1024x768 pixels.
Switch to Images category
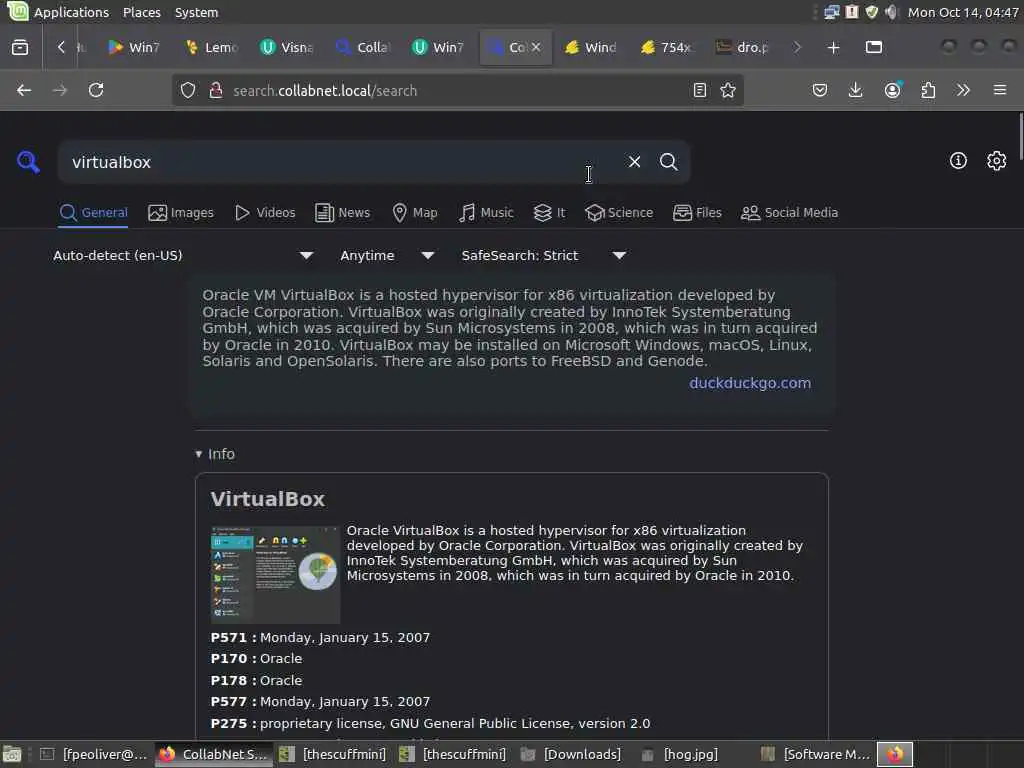(x=181, y=212)
